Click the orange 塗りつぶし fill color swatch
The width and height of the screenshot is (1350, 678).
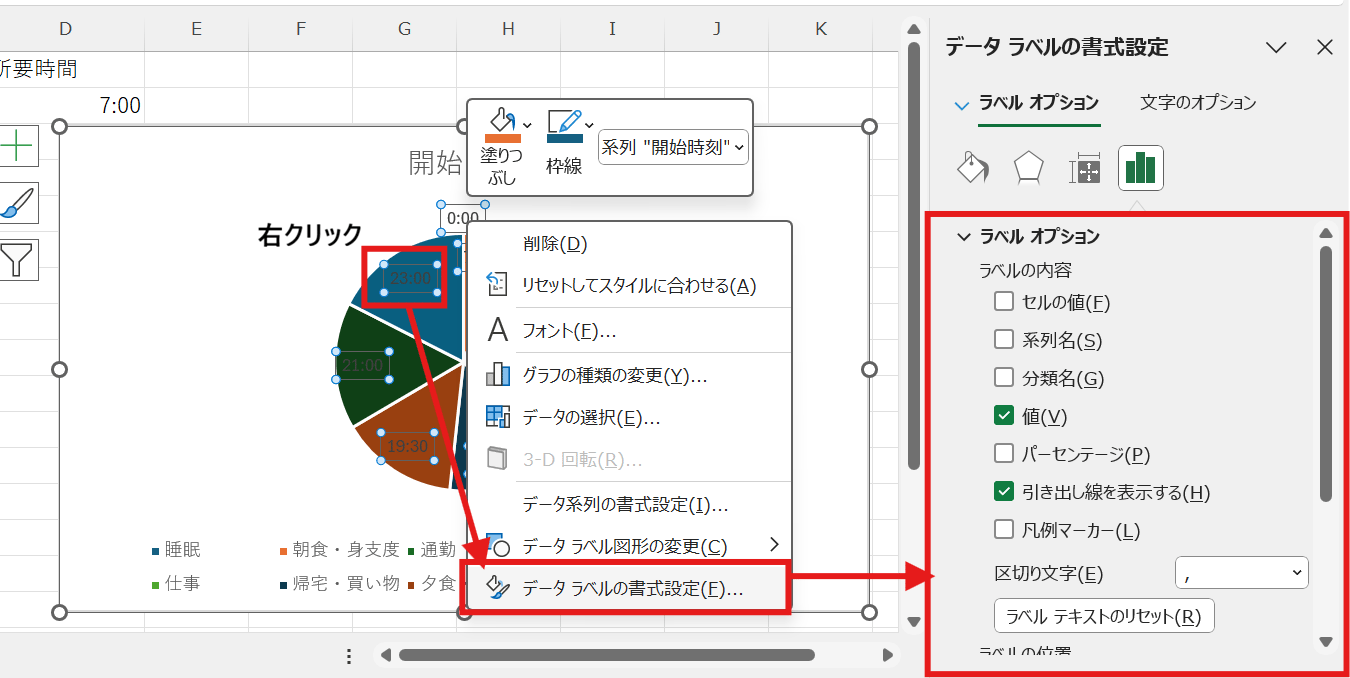(501, 138)
